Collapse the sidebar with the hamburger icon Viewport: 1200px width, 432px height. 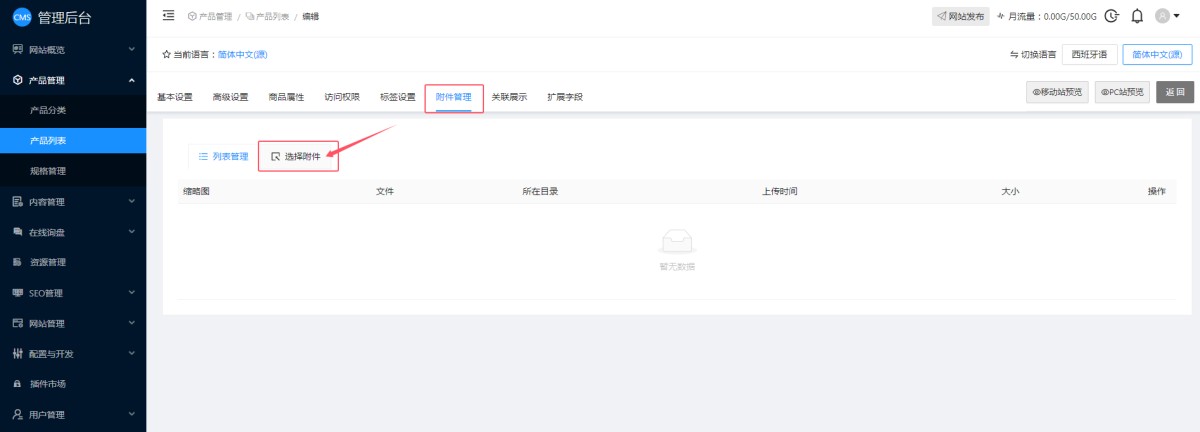[x=168, y=15]
